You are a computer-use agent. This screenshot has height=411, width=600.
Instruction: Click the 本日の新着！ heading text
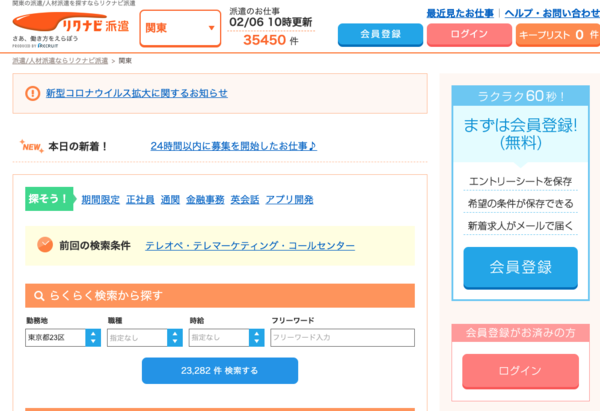tap(78, 146)
